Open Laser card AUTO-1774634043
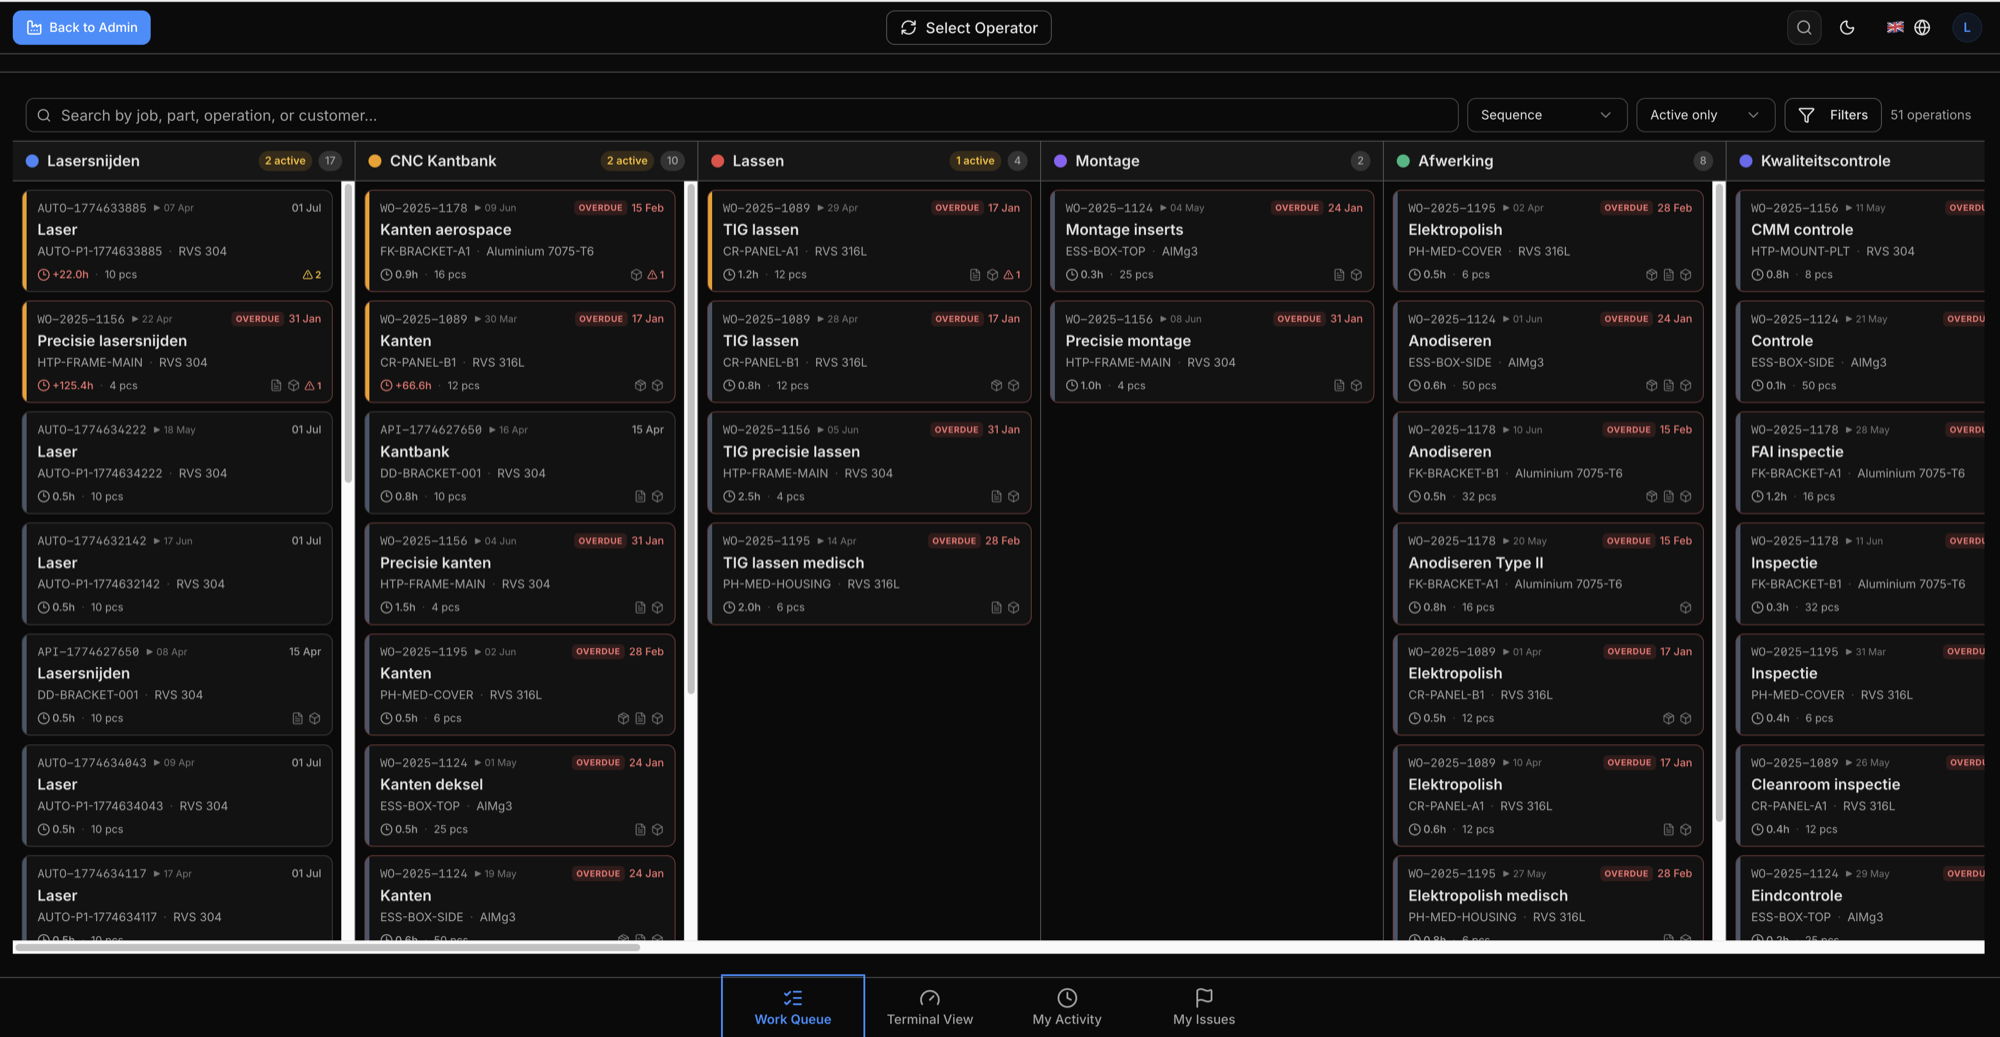This screenshot has height=1037, width=2000. (x=178, y=796)
